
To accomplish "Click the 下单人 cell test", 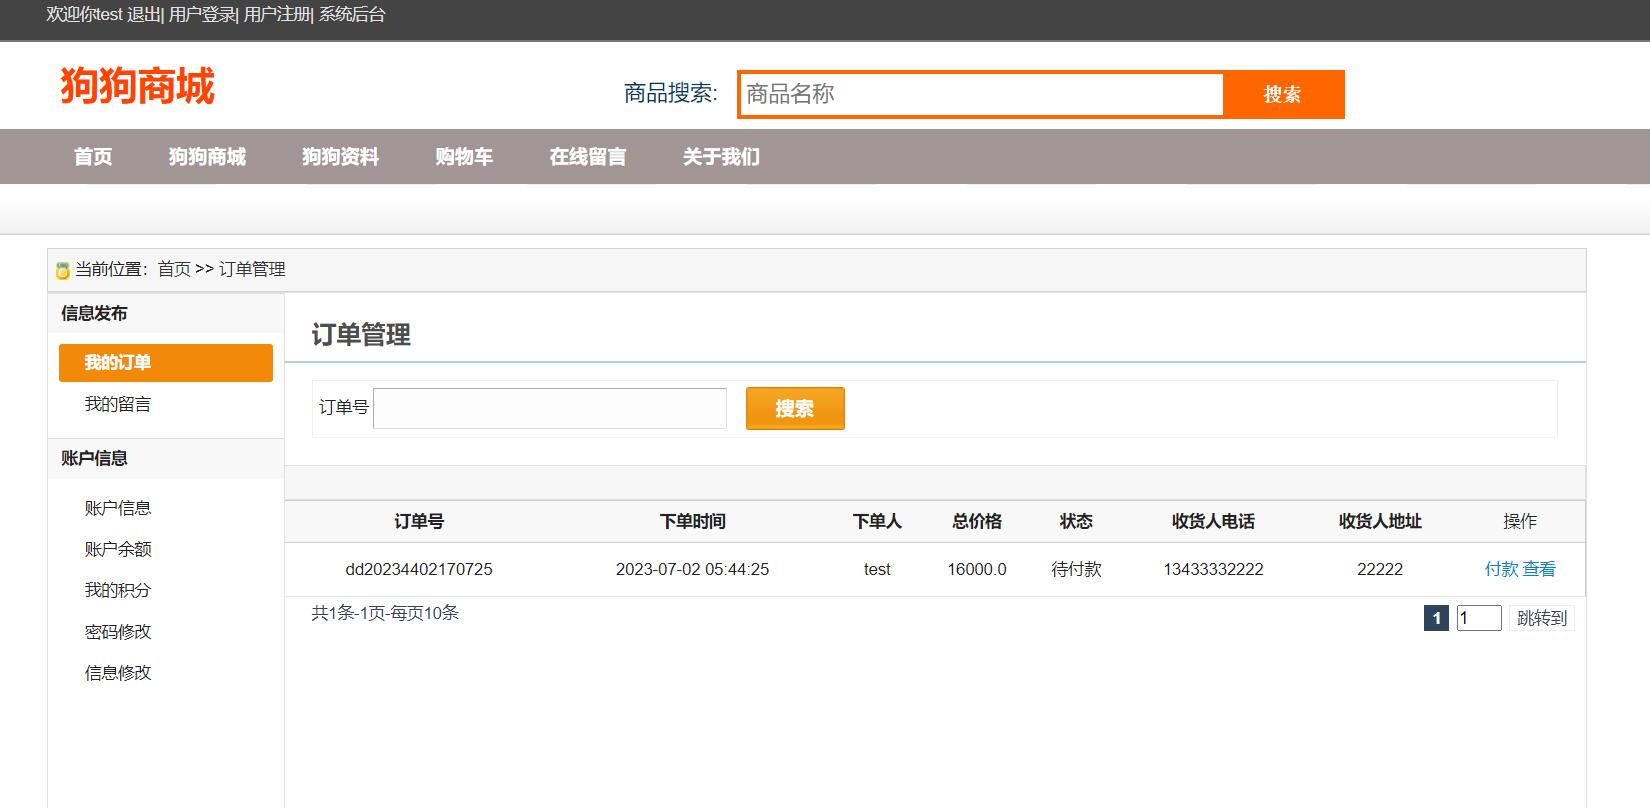I will click(877, 569).
